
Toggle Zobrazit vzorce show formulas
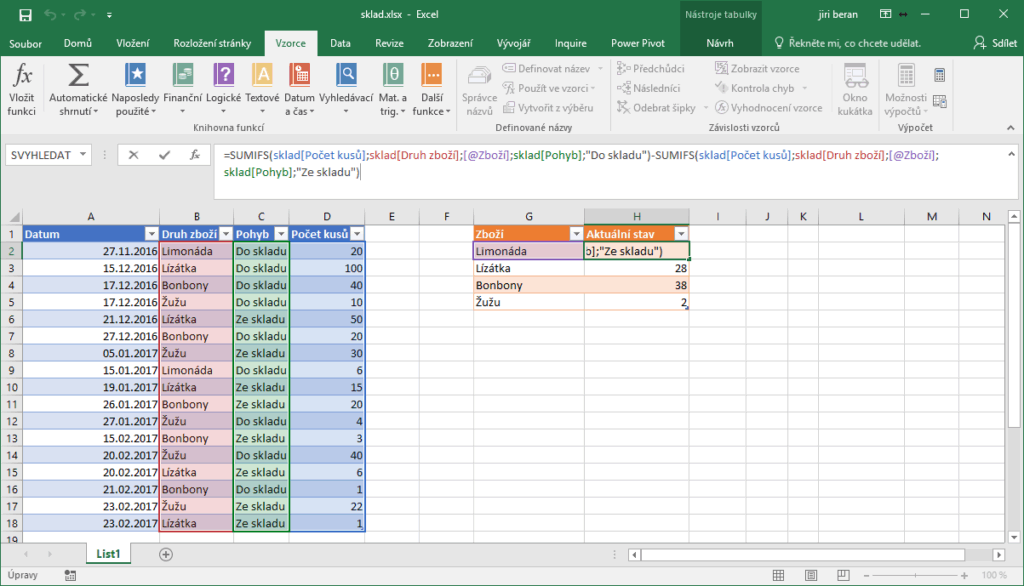pos(757,69)
